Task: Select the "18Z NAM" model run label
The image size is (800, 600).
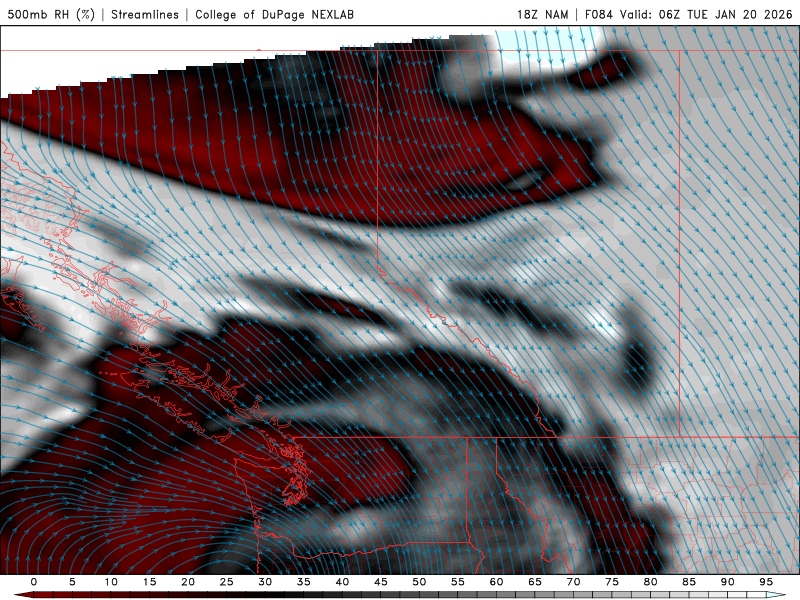Action: [x=543, y=14]
